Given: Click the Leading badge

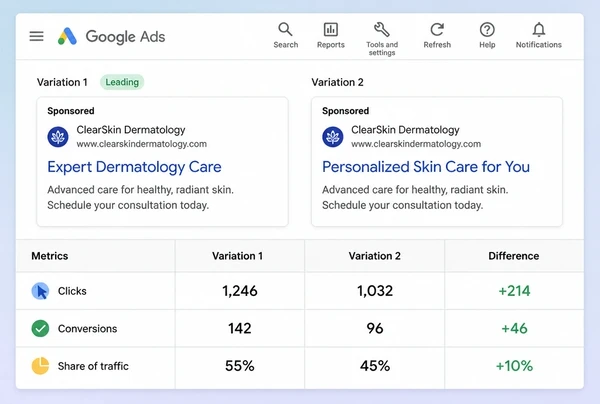Looking at the screenshot, I should [122, 82].
